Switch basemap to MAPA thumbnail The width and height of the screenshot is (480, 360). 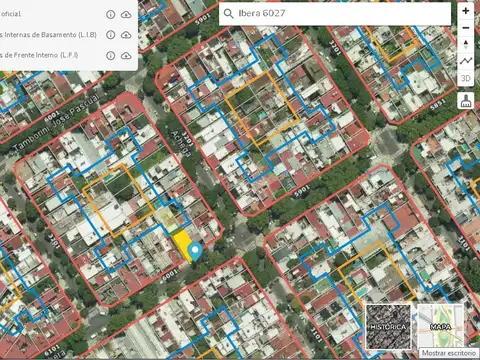click(440, 327)
